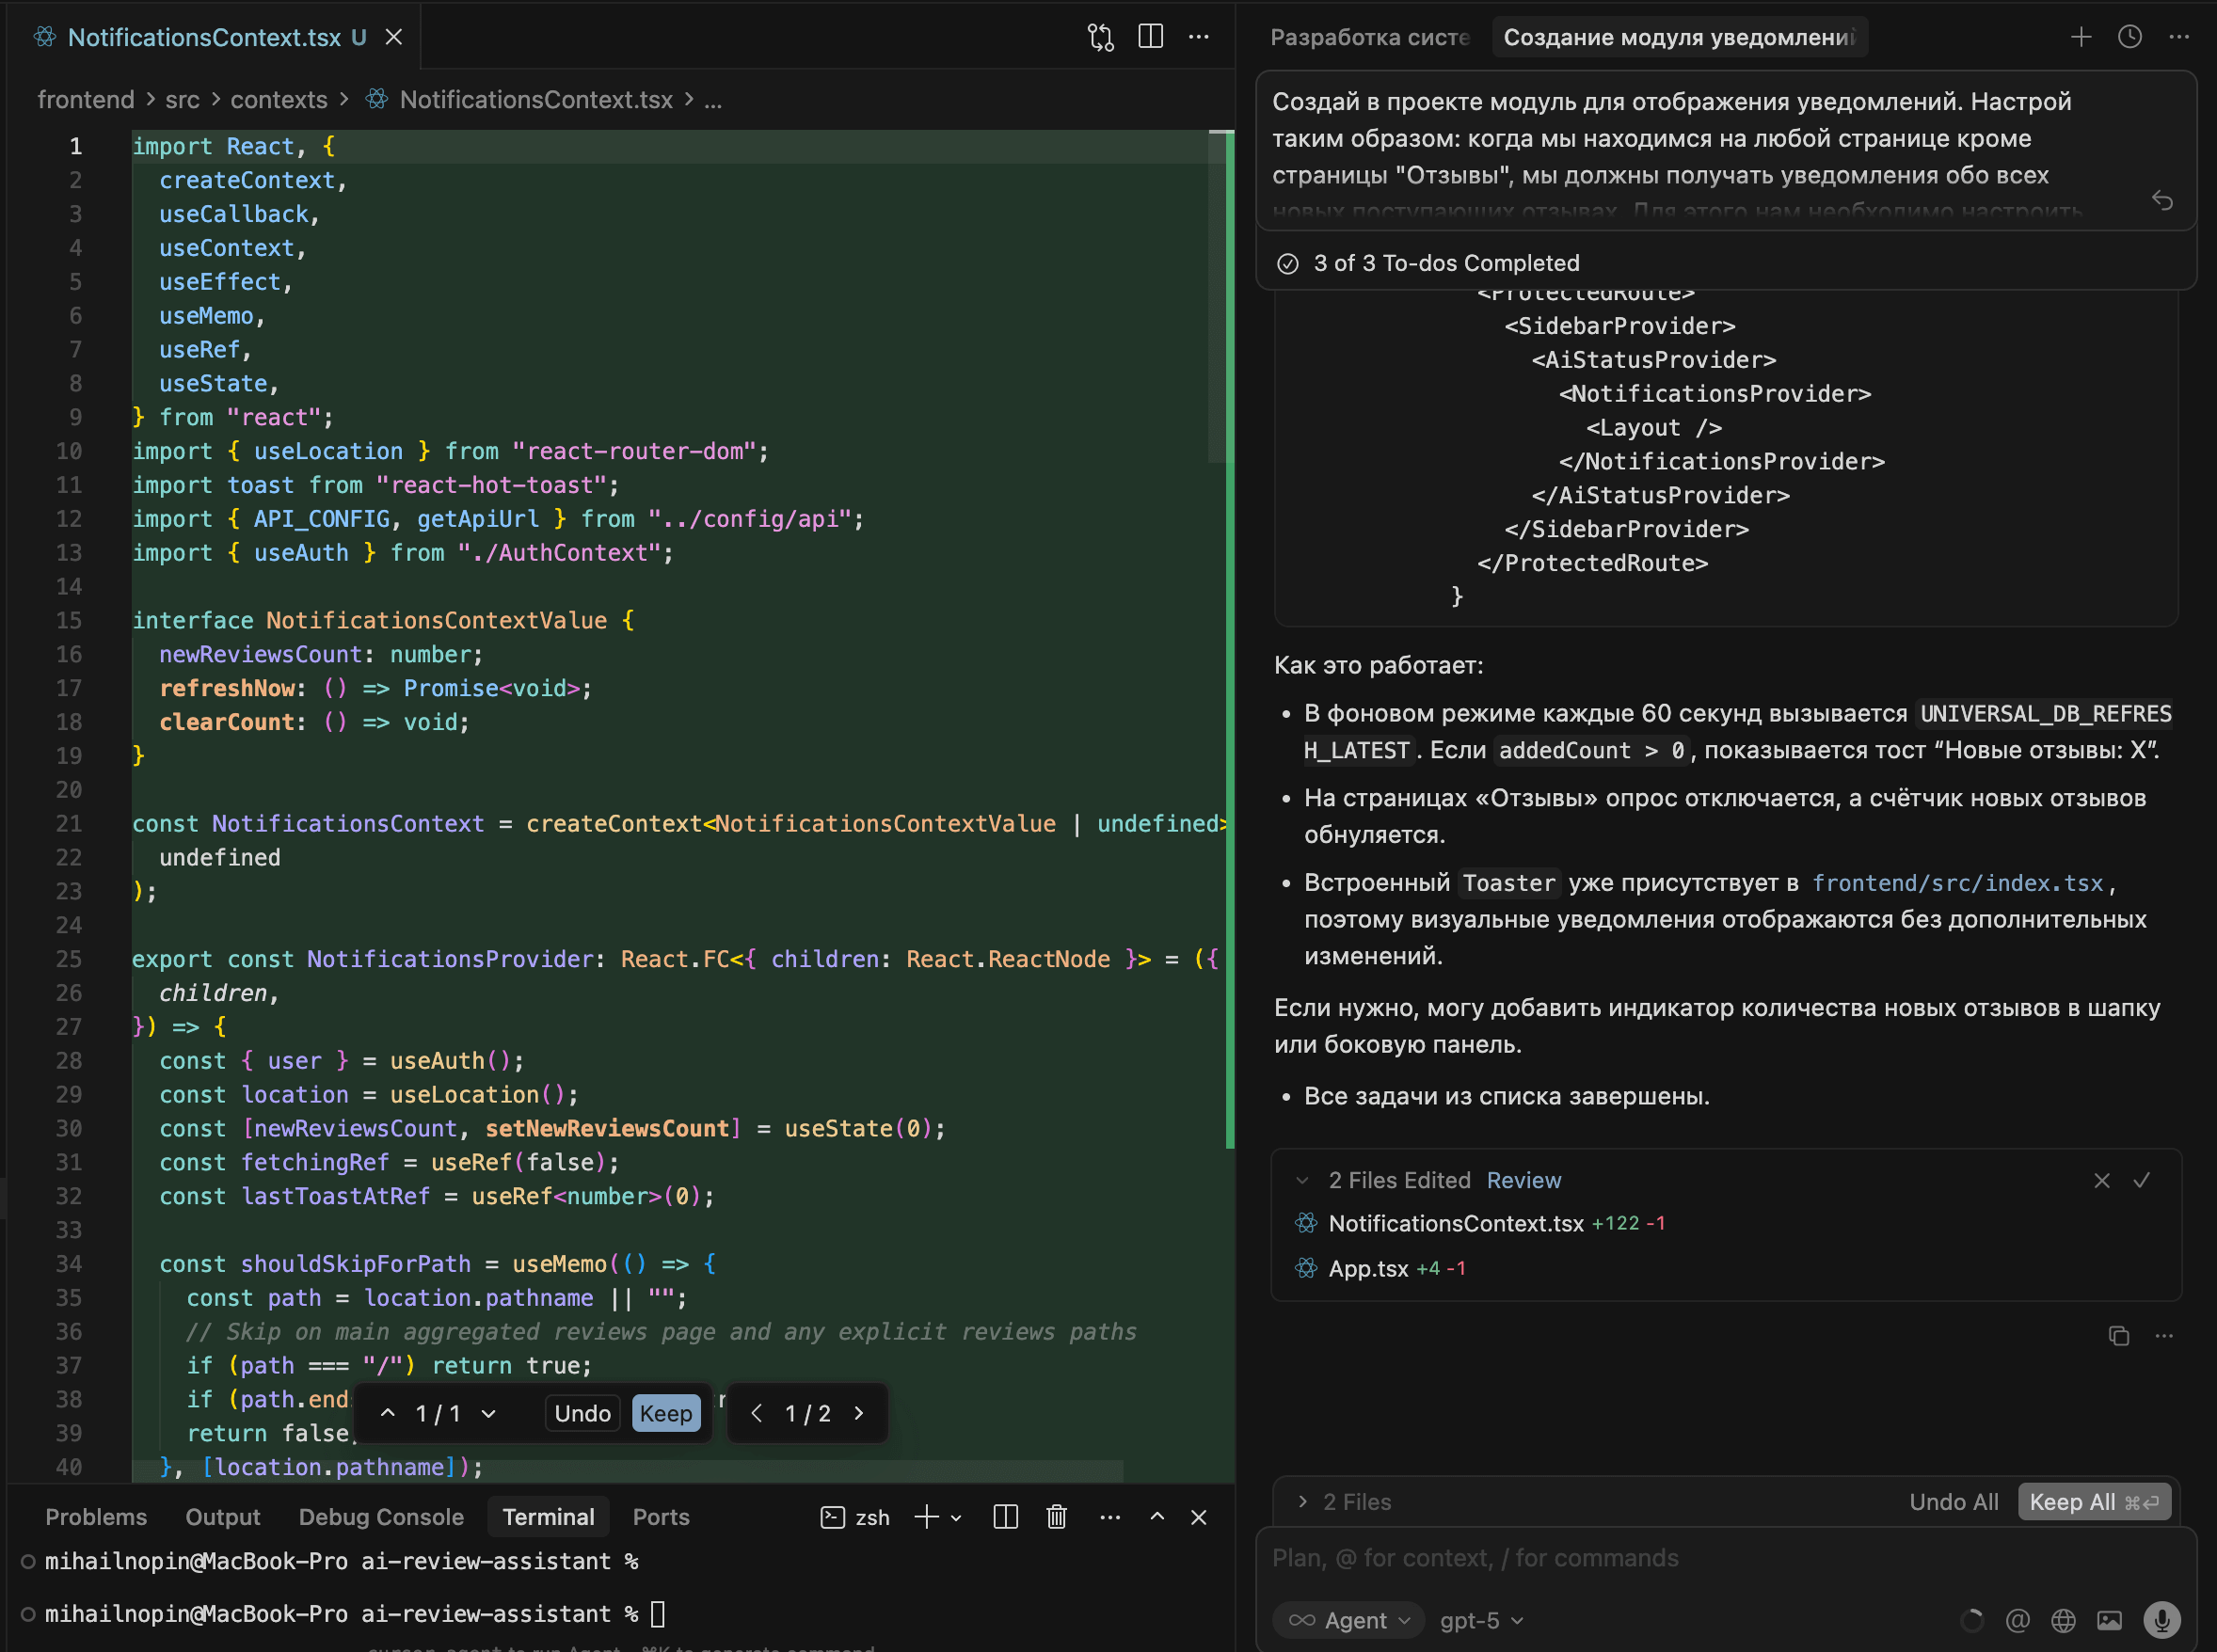Open the gpt-5 model selector dropdown
Viewport: 2217px width, 1652px height.
(1481, 1620)
